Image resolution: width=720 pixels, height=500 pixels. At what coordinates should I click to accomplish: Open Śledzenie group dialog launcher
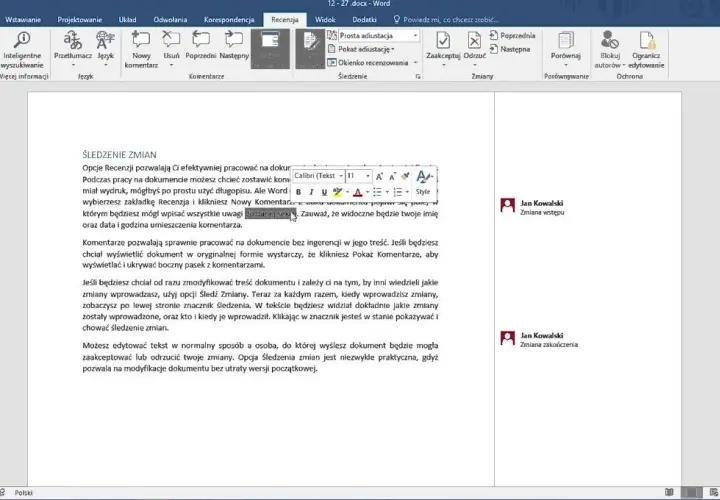tap(417, 76)
